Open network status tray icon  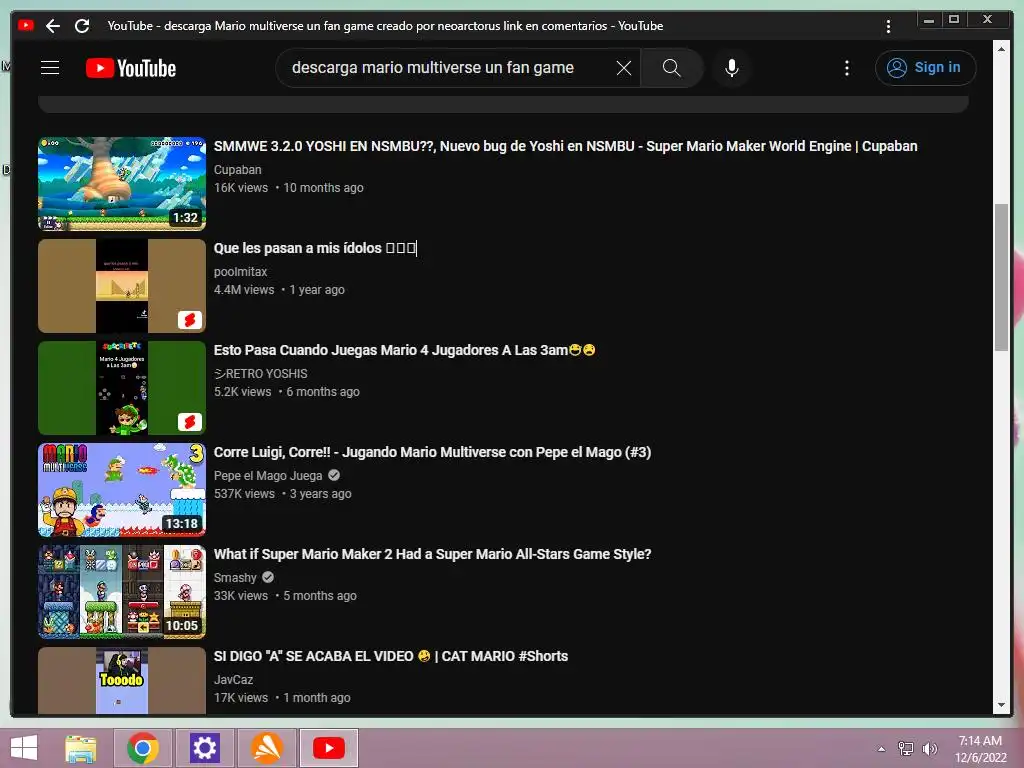pos(906,748)
